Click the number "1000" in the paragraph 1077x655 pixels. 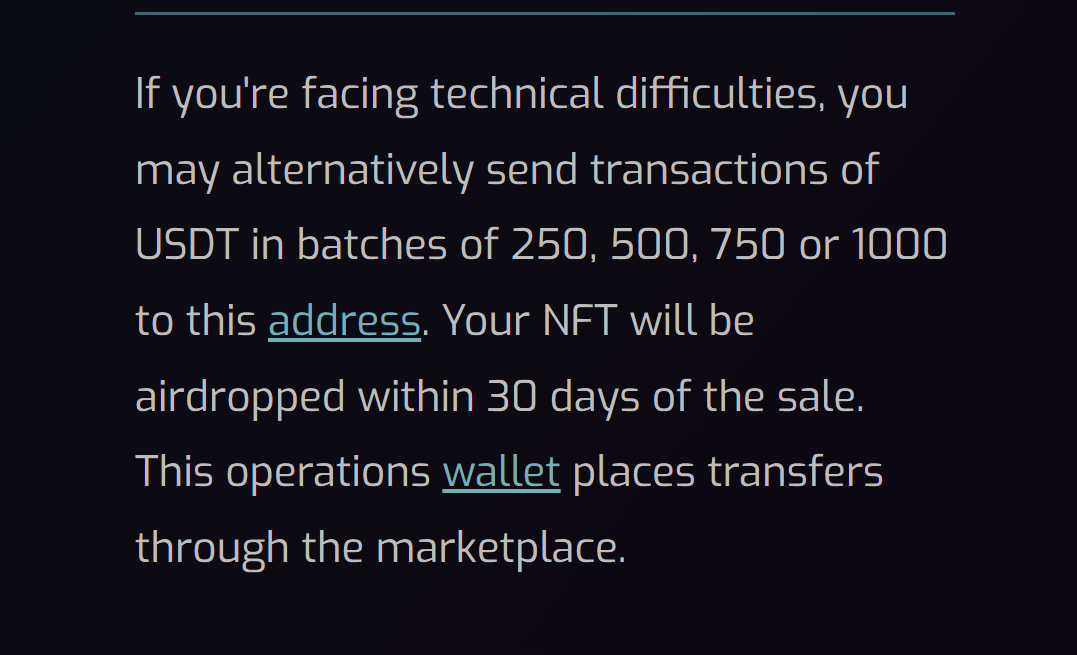900,244
